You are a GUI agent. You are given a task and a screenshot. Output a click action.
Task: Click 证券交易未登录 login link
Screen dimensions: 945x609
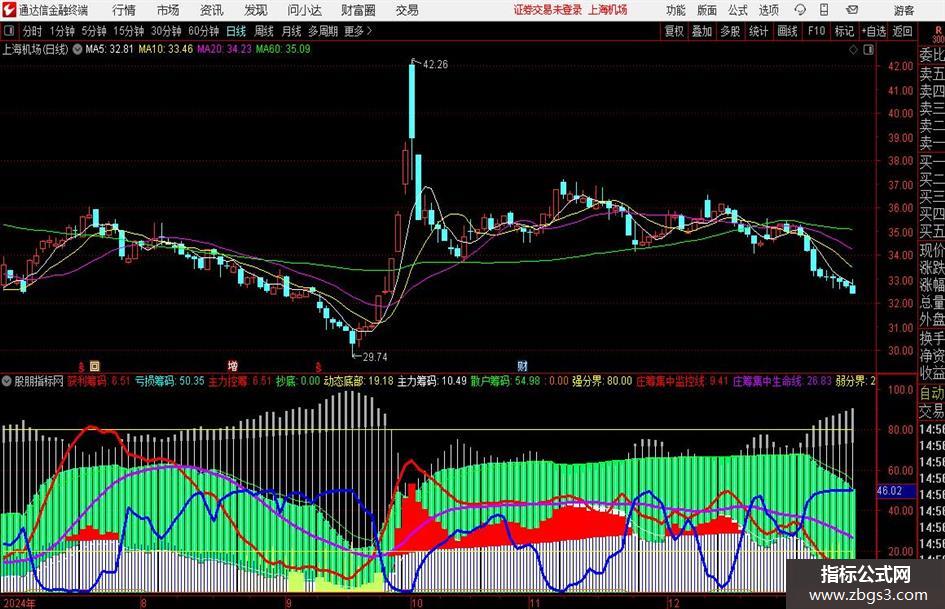pos(548,10)
